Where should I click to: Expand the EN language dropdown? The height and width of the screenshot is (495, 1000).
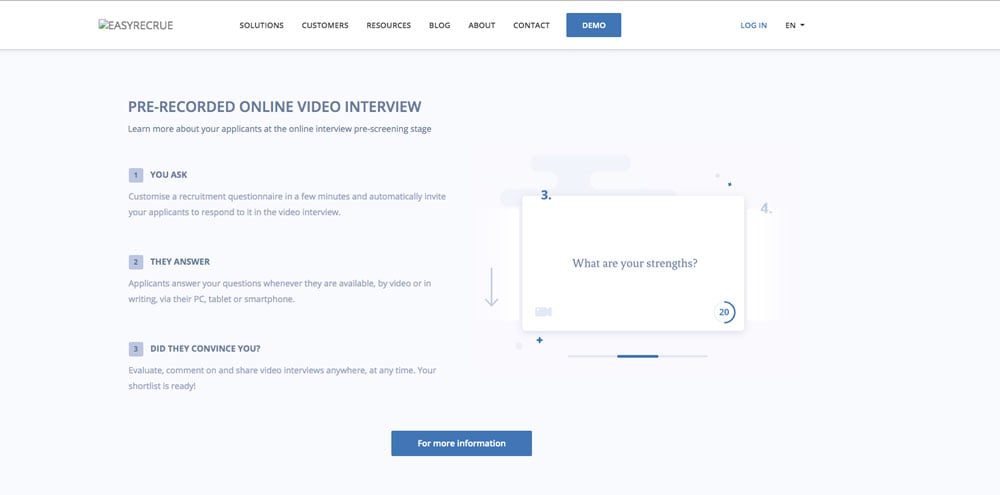click(x=795, y=26)
